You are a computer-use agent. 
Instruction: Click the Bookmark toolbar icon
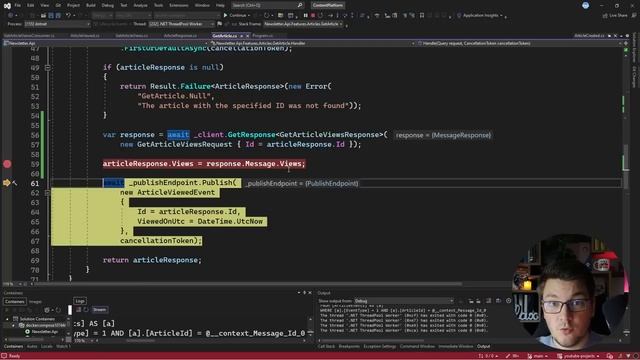coord(422,16)
